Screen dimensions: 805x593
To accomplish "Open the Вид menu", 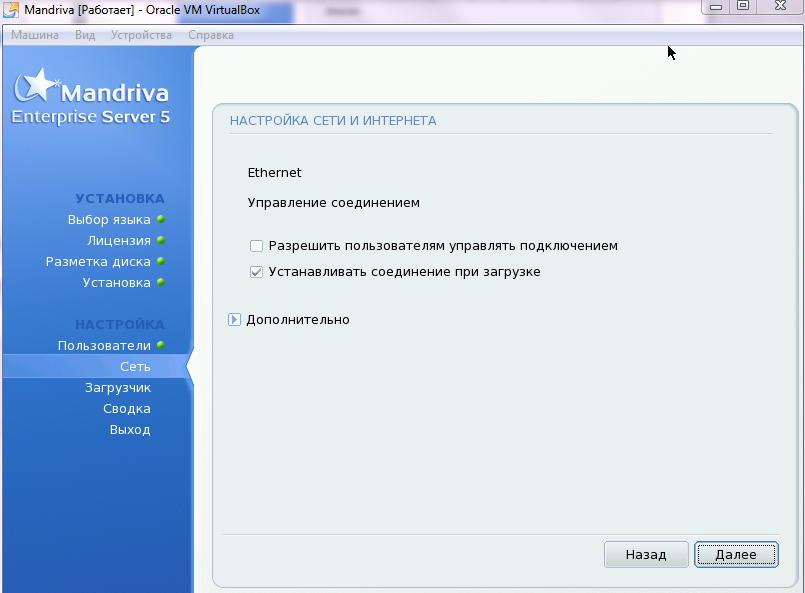I will (85, 35).
